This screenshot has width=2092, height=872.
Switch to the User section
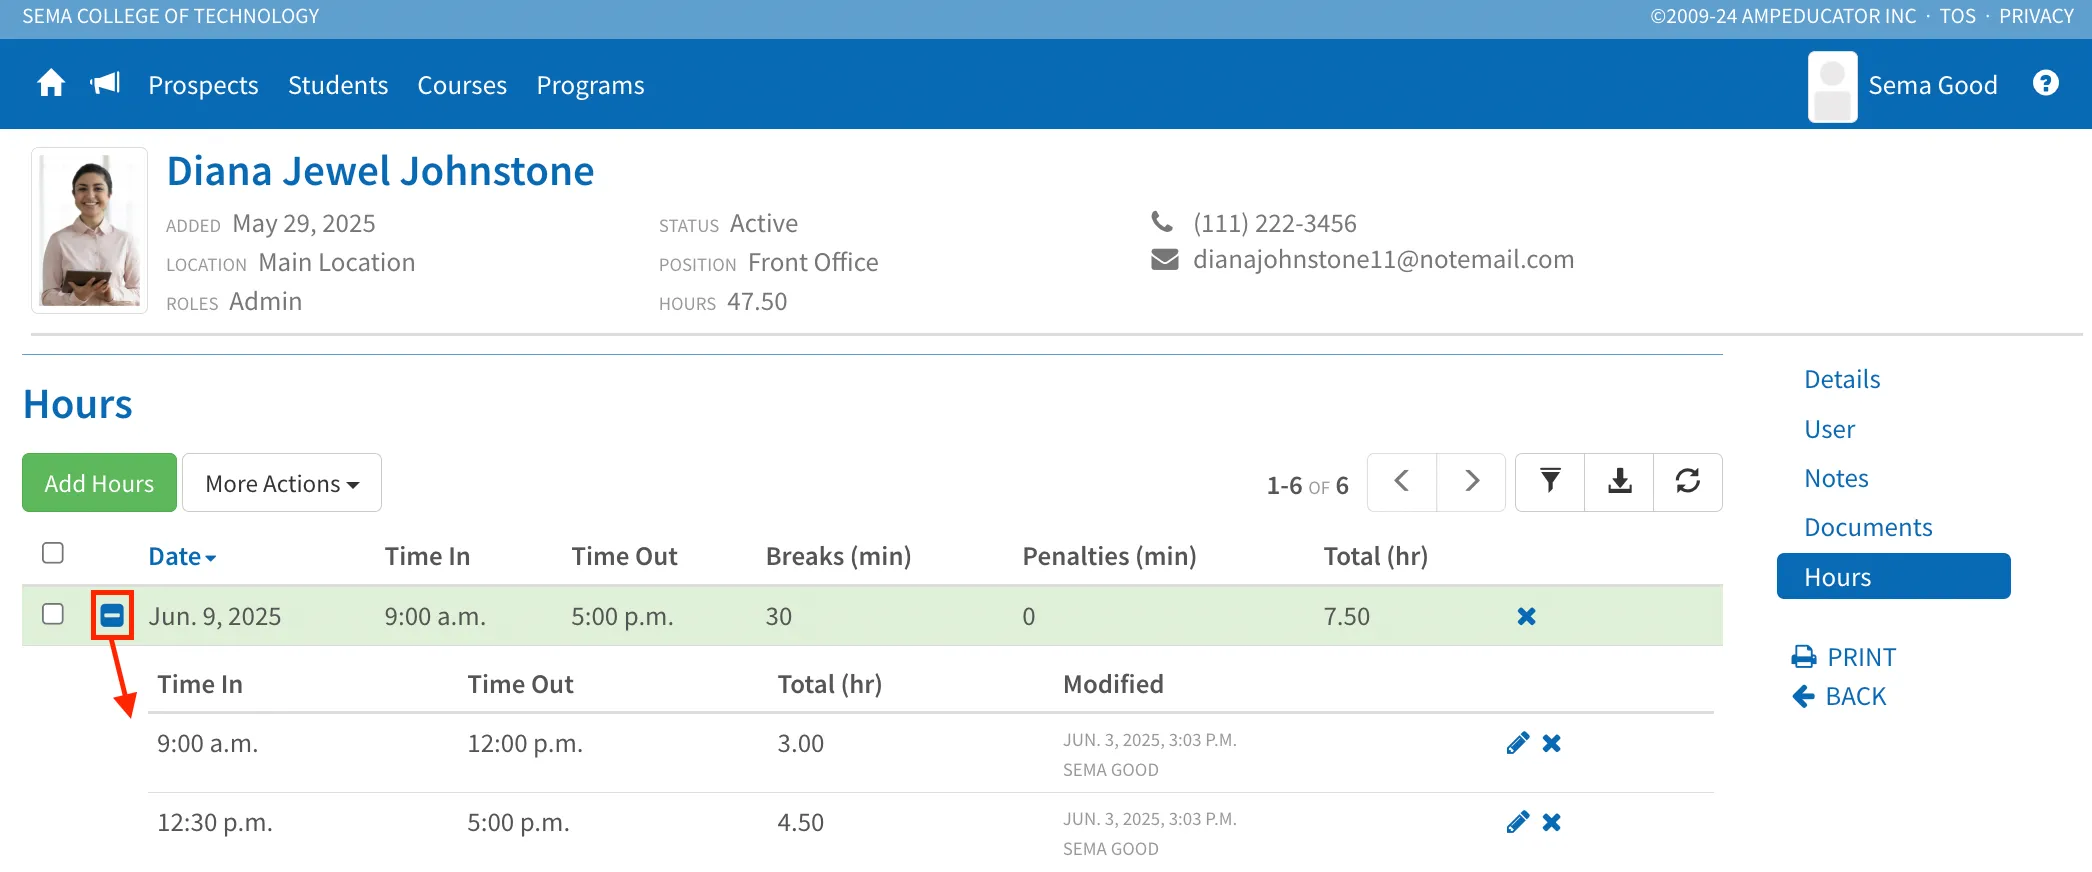coord(1829,429)
